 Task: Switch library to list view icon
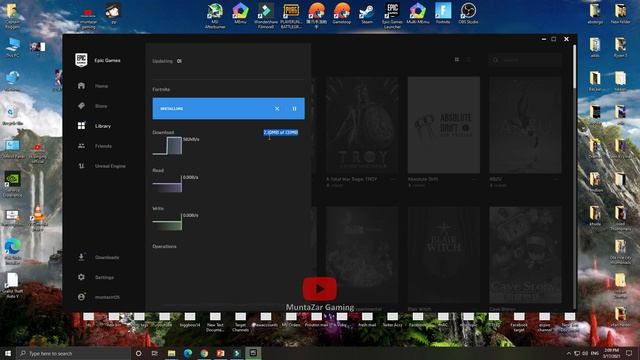click(469, 60)
